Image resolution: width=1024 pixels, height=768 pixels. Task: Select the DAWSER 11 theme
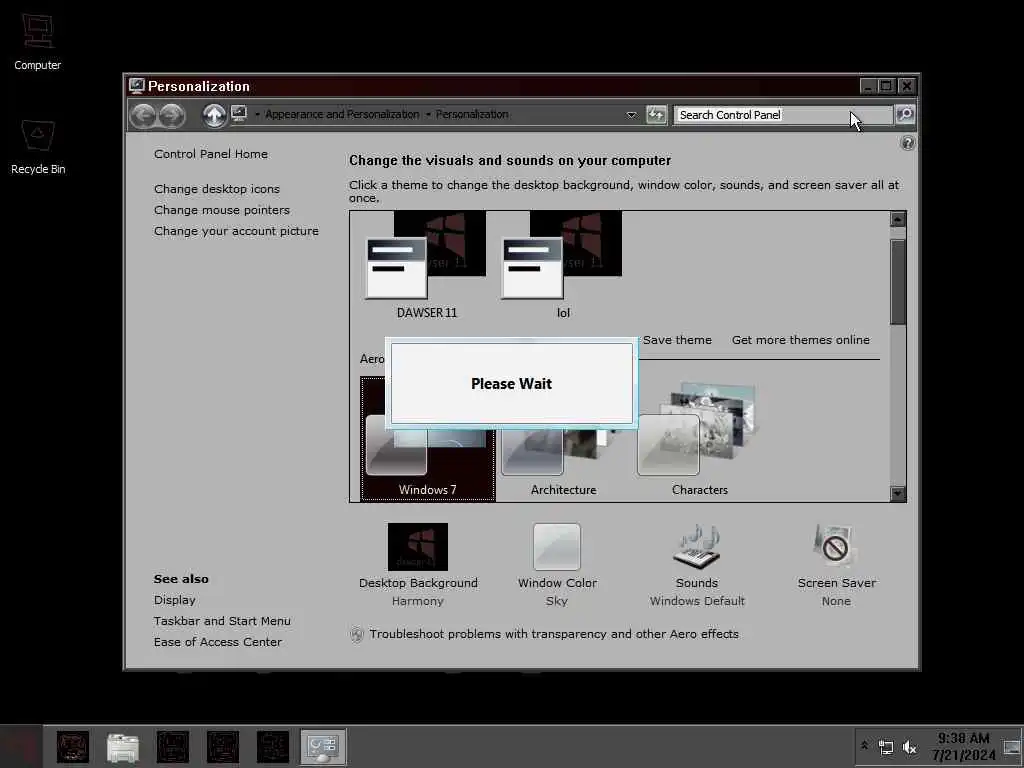pos(426,264)
